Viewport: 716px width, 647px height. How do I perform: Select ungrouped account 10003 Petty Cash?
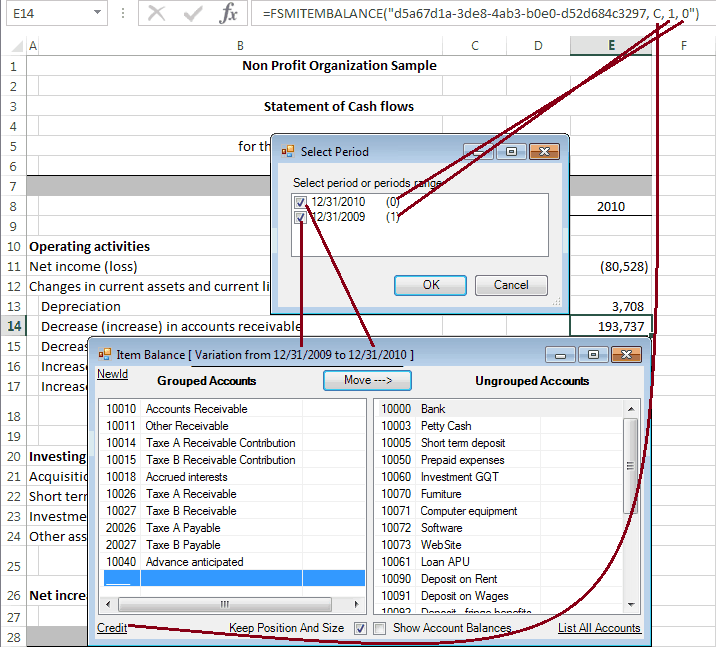coord(500,426)
